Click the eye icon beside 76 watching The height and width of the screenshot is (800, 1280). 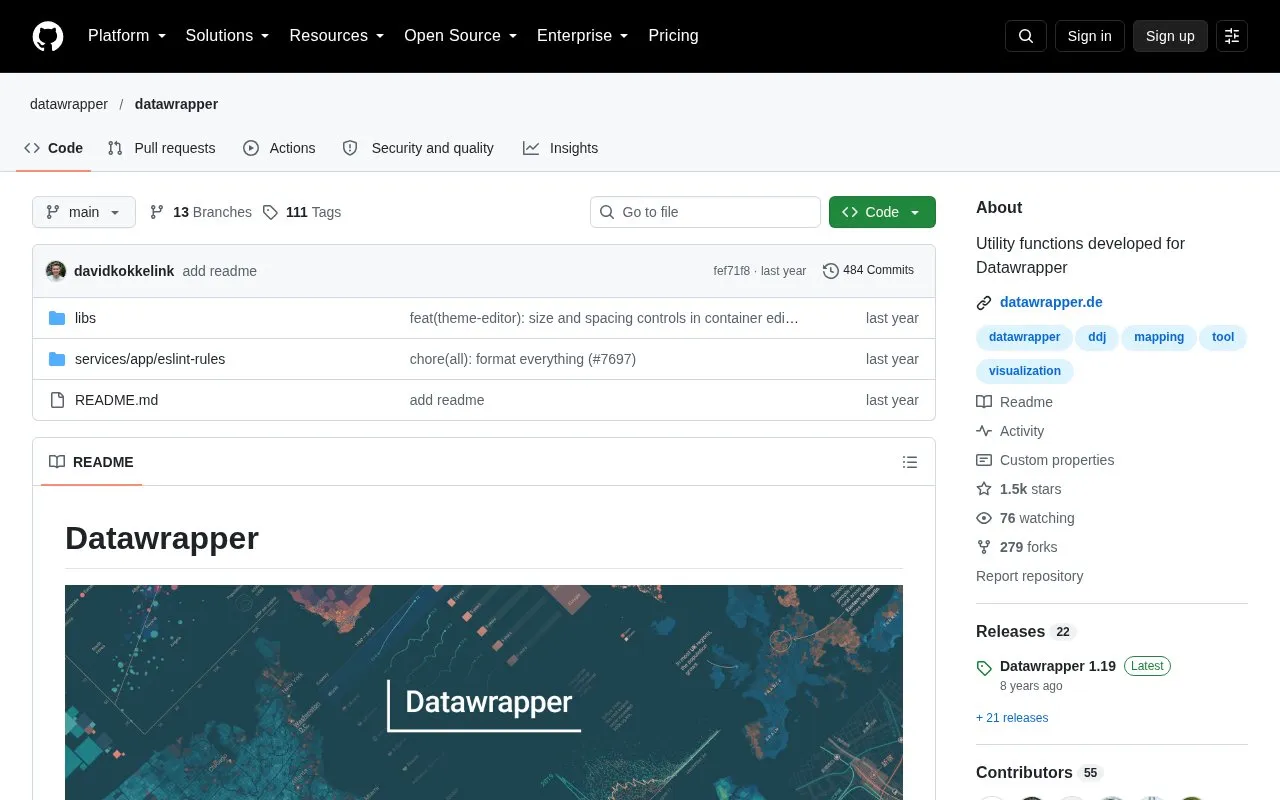(x=984, y=518)
